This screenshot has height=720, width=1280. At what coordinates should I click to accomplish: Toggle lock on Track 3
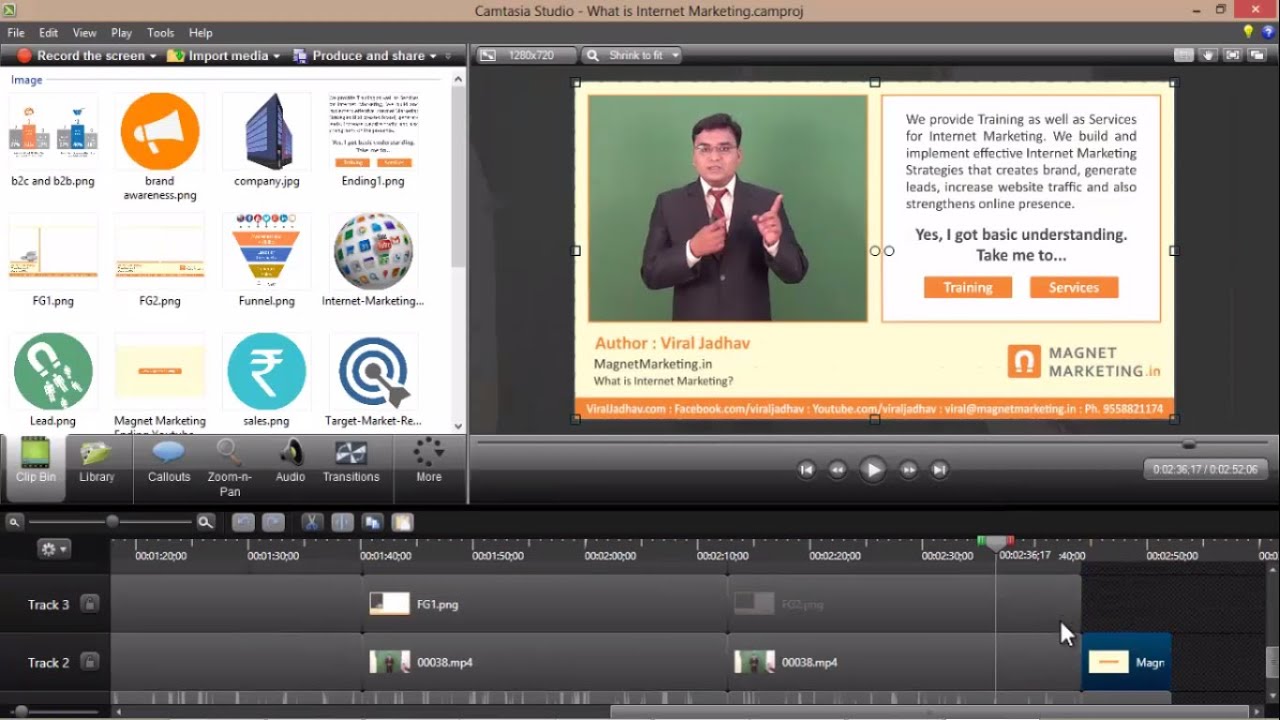[x=89, y=604]
